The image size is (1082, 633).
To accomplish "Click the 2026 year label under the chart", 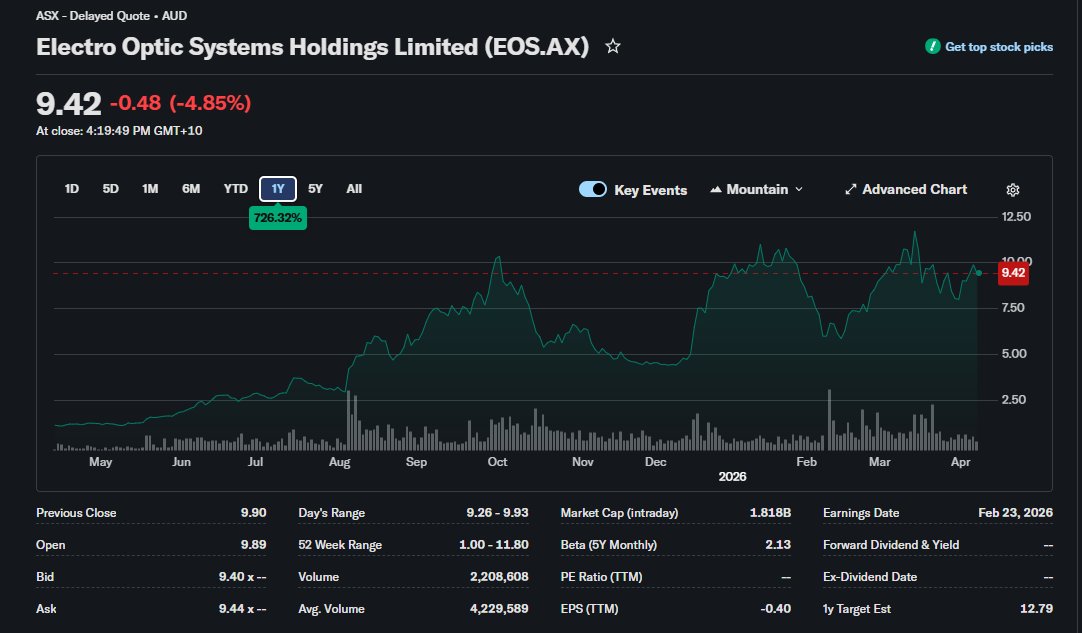I will [732, 476].
